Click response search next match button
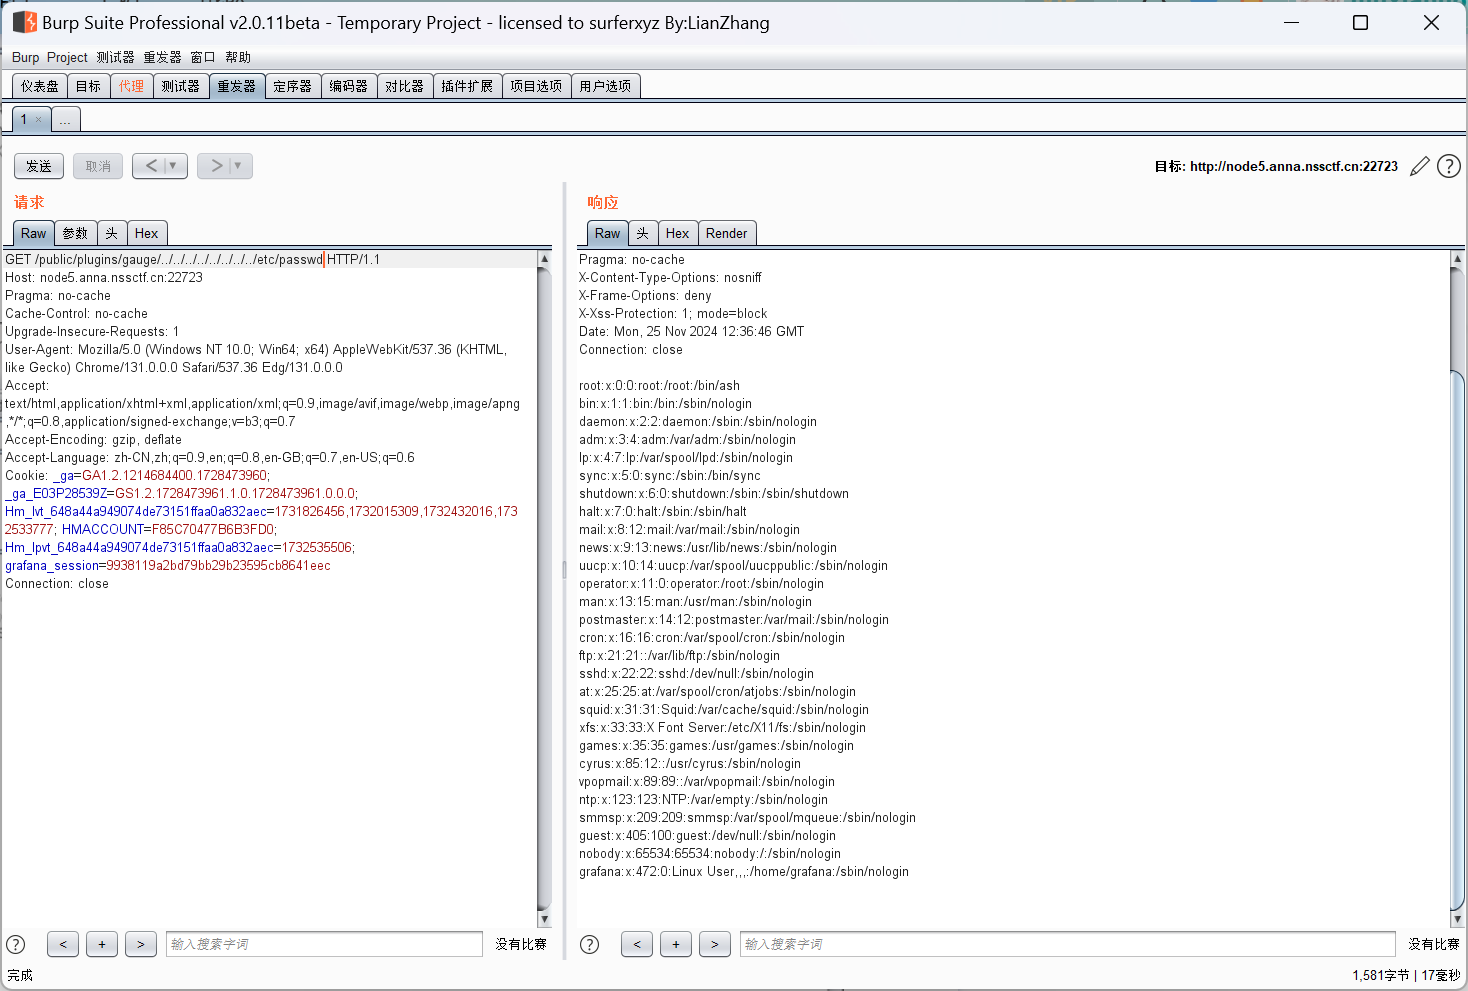Screen dimensions: 1468x991 715,944
